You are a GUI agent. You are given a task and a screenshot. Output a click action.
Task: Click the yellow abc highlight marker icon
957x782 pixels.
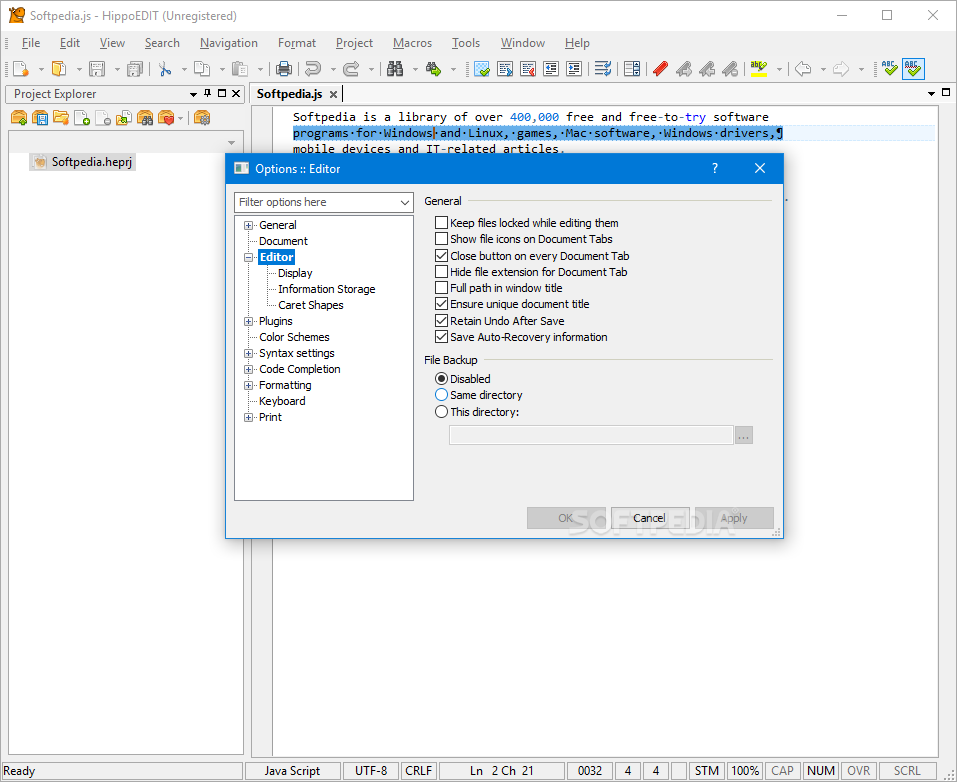click(759, 68)
